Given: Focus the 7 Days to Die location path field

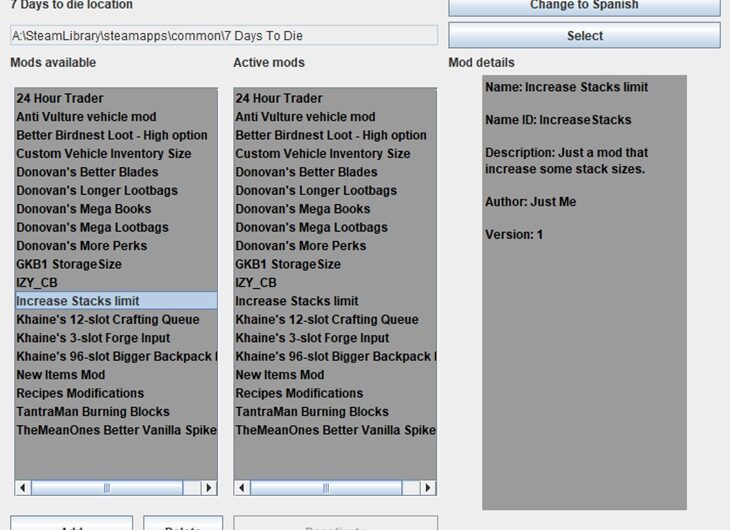Looking at the screenshot, I should point(224,35).
